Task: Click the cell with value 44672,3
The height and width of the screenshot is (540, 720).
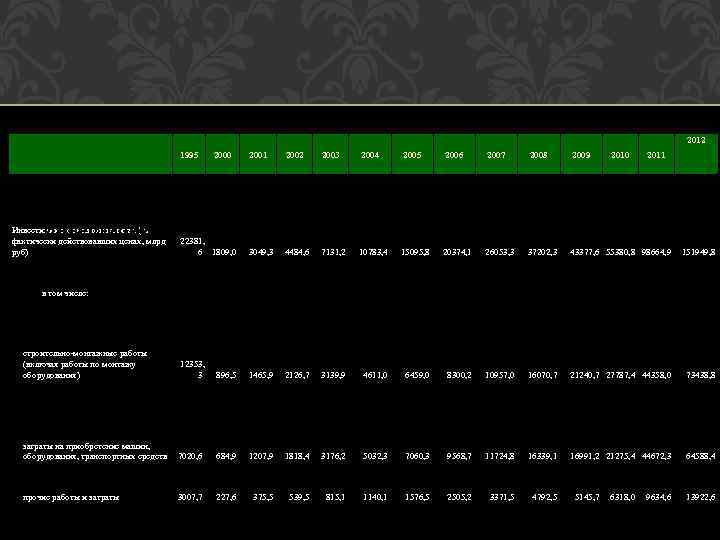Action: point(656,456)
